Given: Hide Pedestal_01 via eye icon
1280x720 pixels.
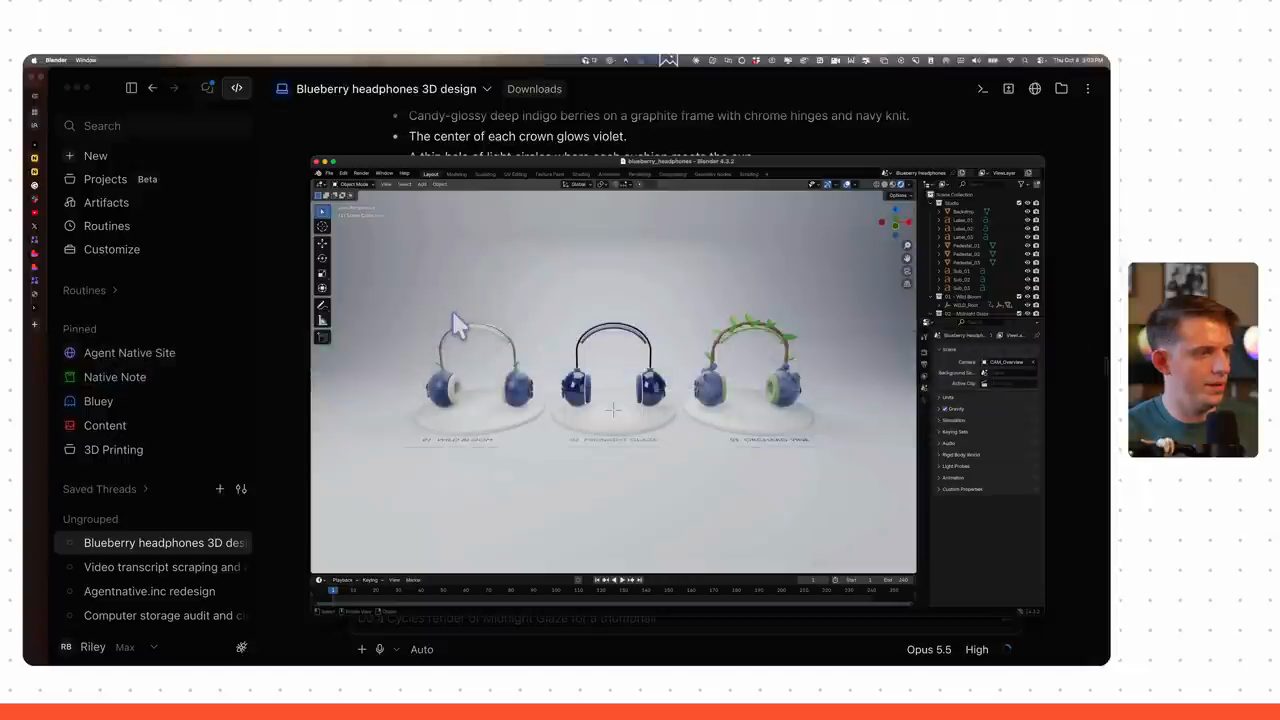Looking at the screenshot, I should point(1027,245).
